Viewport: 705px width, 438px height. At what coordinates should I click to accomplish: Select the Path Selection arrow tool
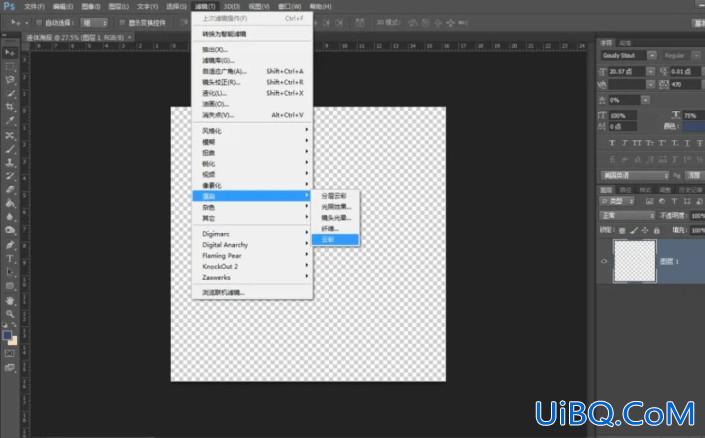click(x=9, y=272)
